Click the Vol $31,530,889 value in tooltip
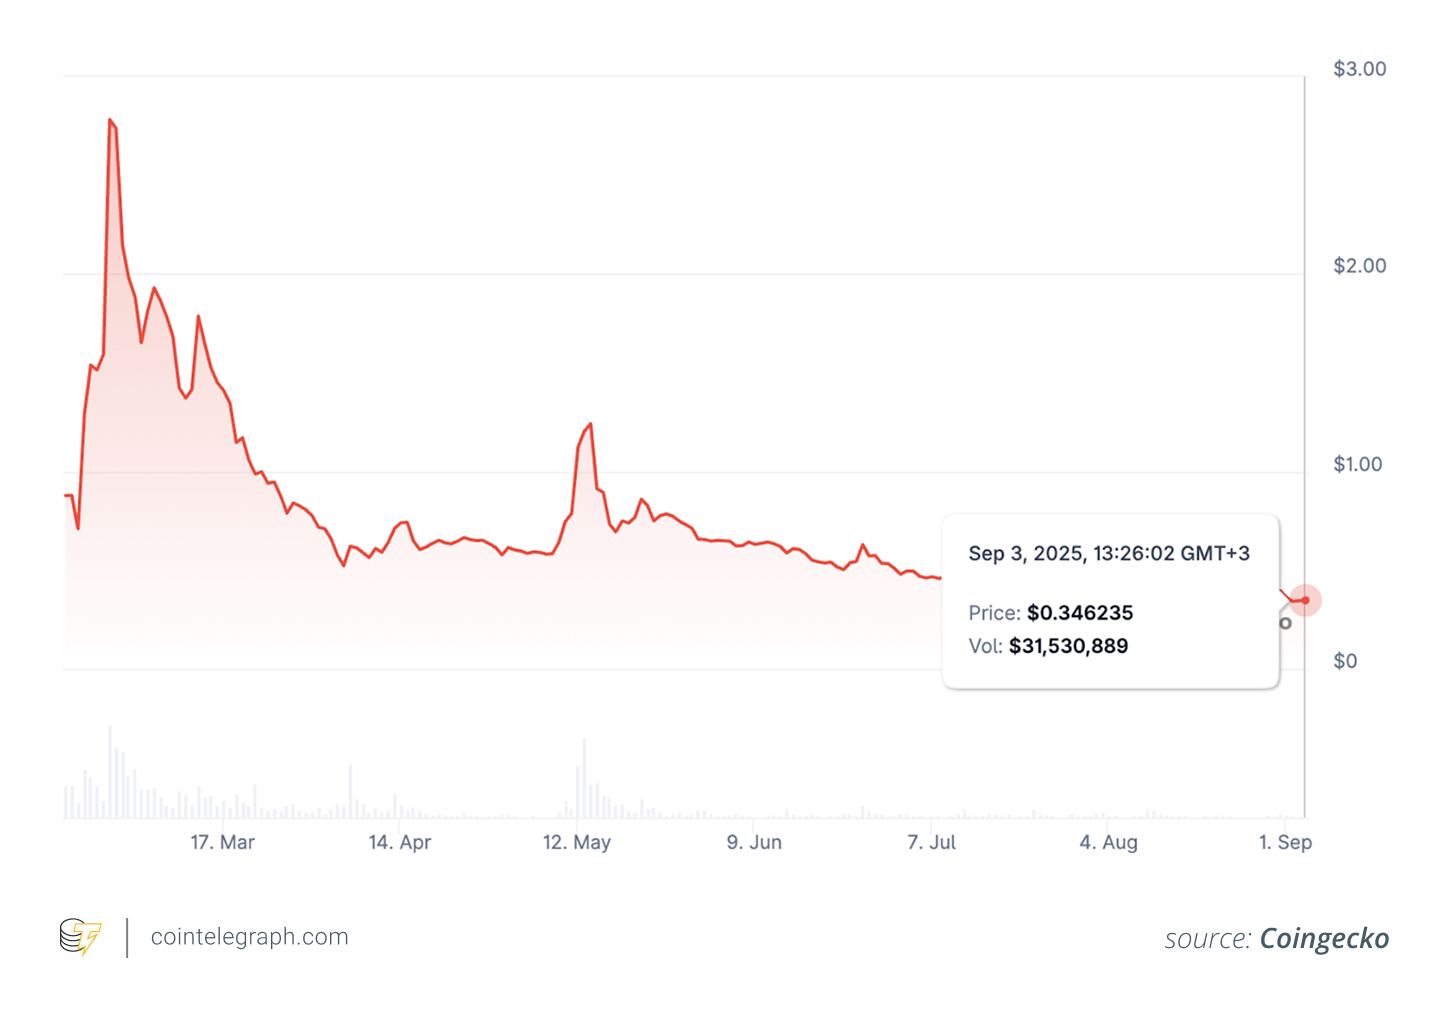The image size is (1450, 1015). point(1068,646)
